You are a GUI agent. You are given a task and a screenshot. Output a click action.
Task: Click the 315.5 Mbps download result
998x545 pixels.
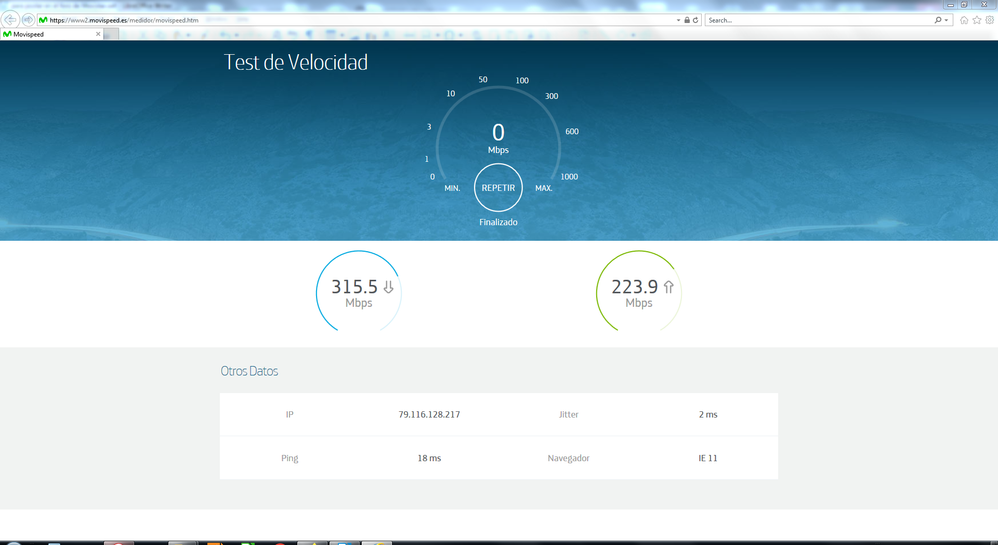pyautogui.click(x=358, y=294)
